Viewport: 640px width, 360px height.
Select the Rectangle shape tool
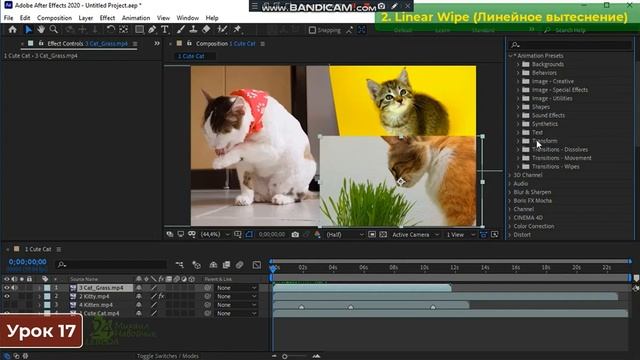[x=139, y=29]
